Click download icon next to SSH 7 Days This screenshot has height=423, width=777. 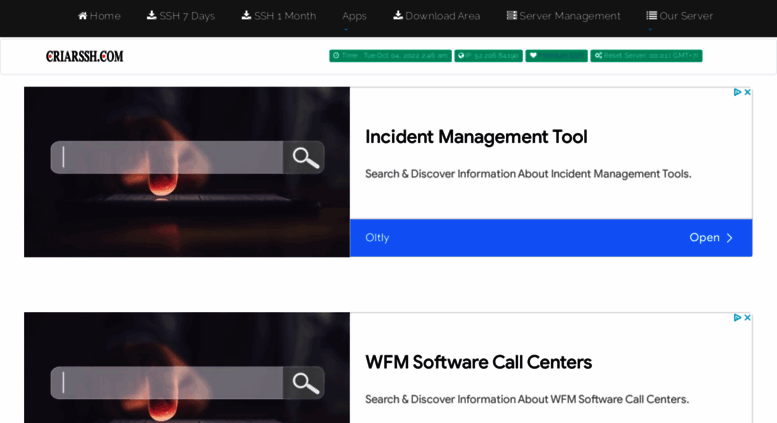pos(152,15)
